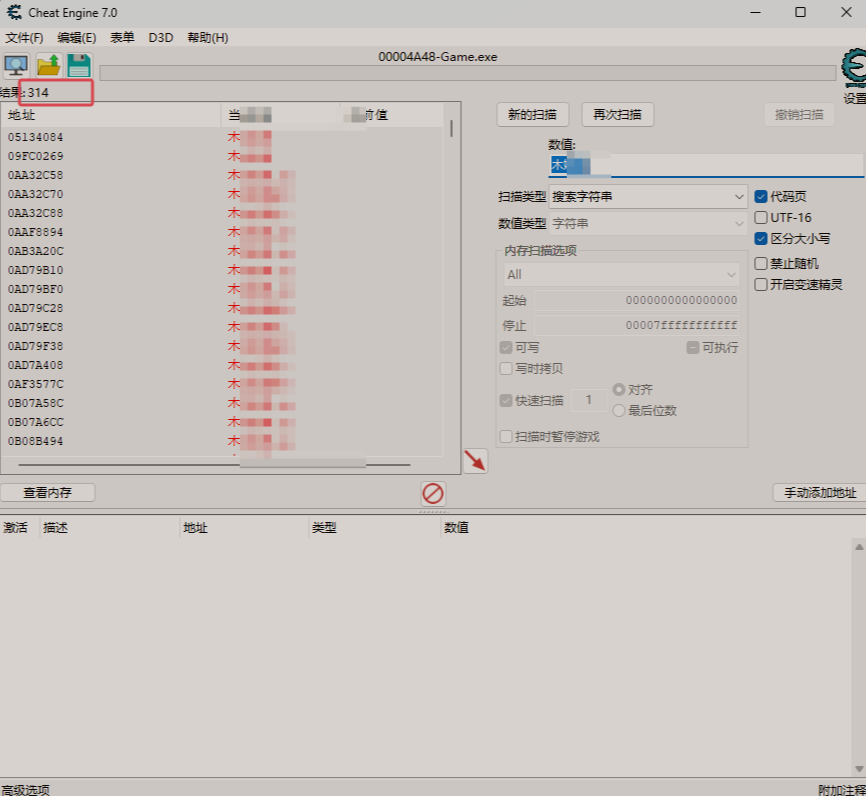Click the 再次扫描 button
This screenshot has width=866, height=796.
pos(617,114)
